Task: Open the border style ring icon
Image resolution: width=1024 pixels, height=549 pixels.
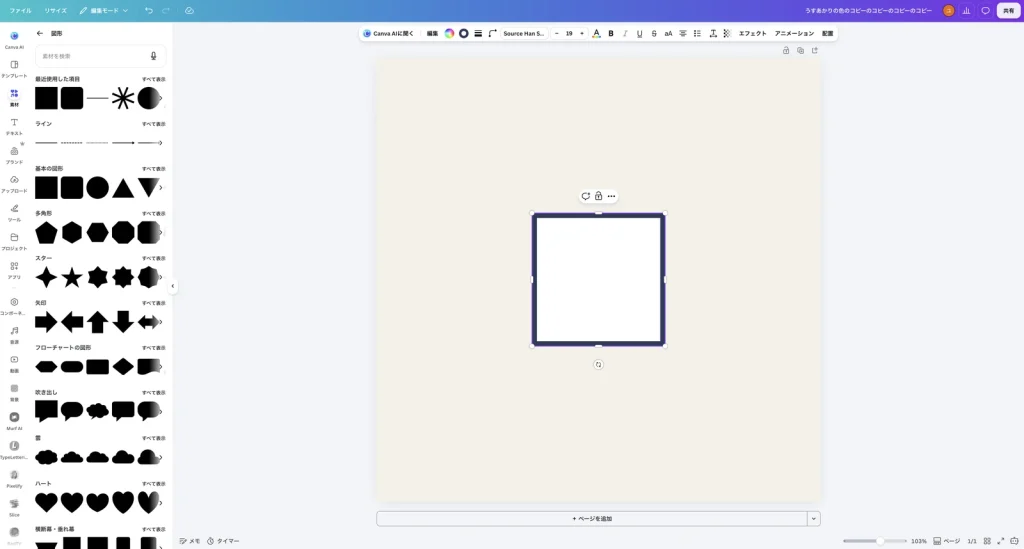Action: coord(464,33)
